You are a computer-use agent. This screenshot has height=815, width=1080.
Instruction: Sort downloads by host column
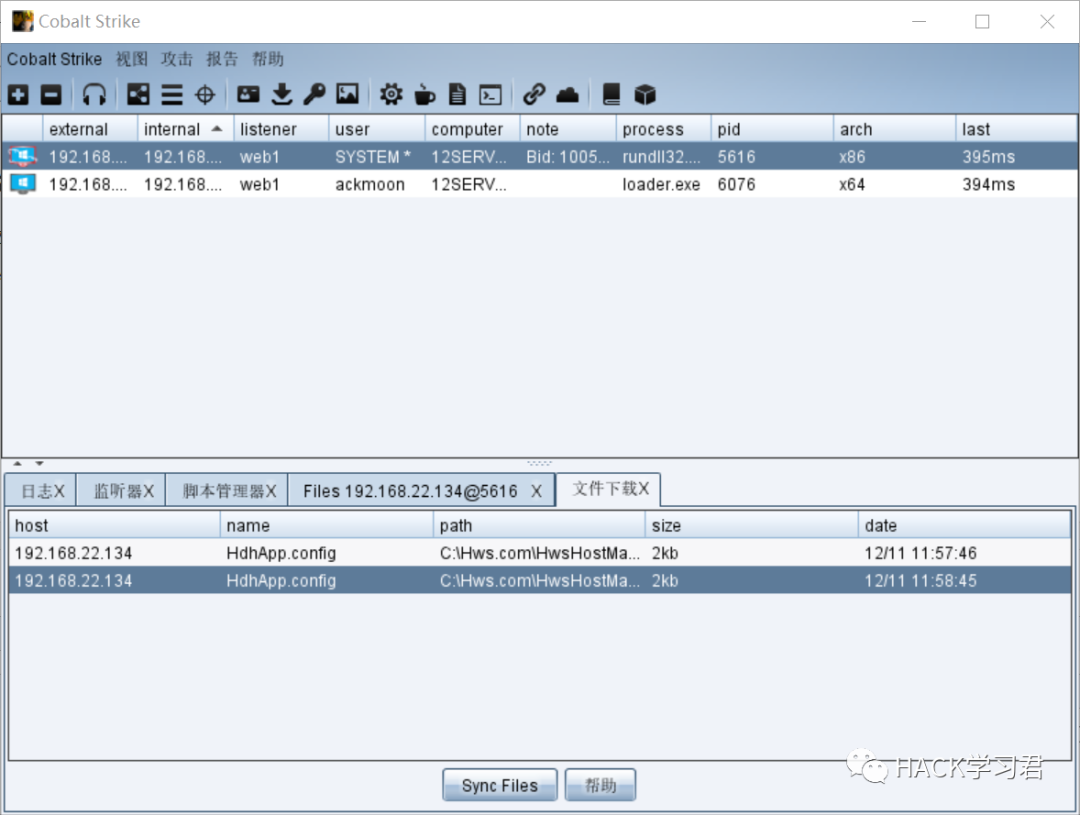pos(114,525)
